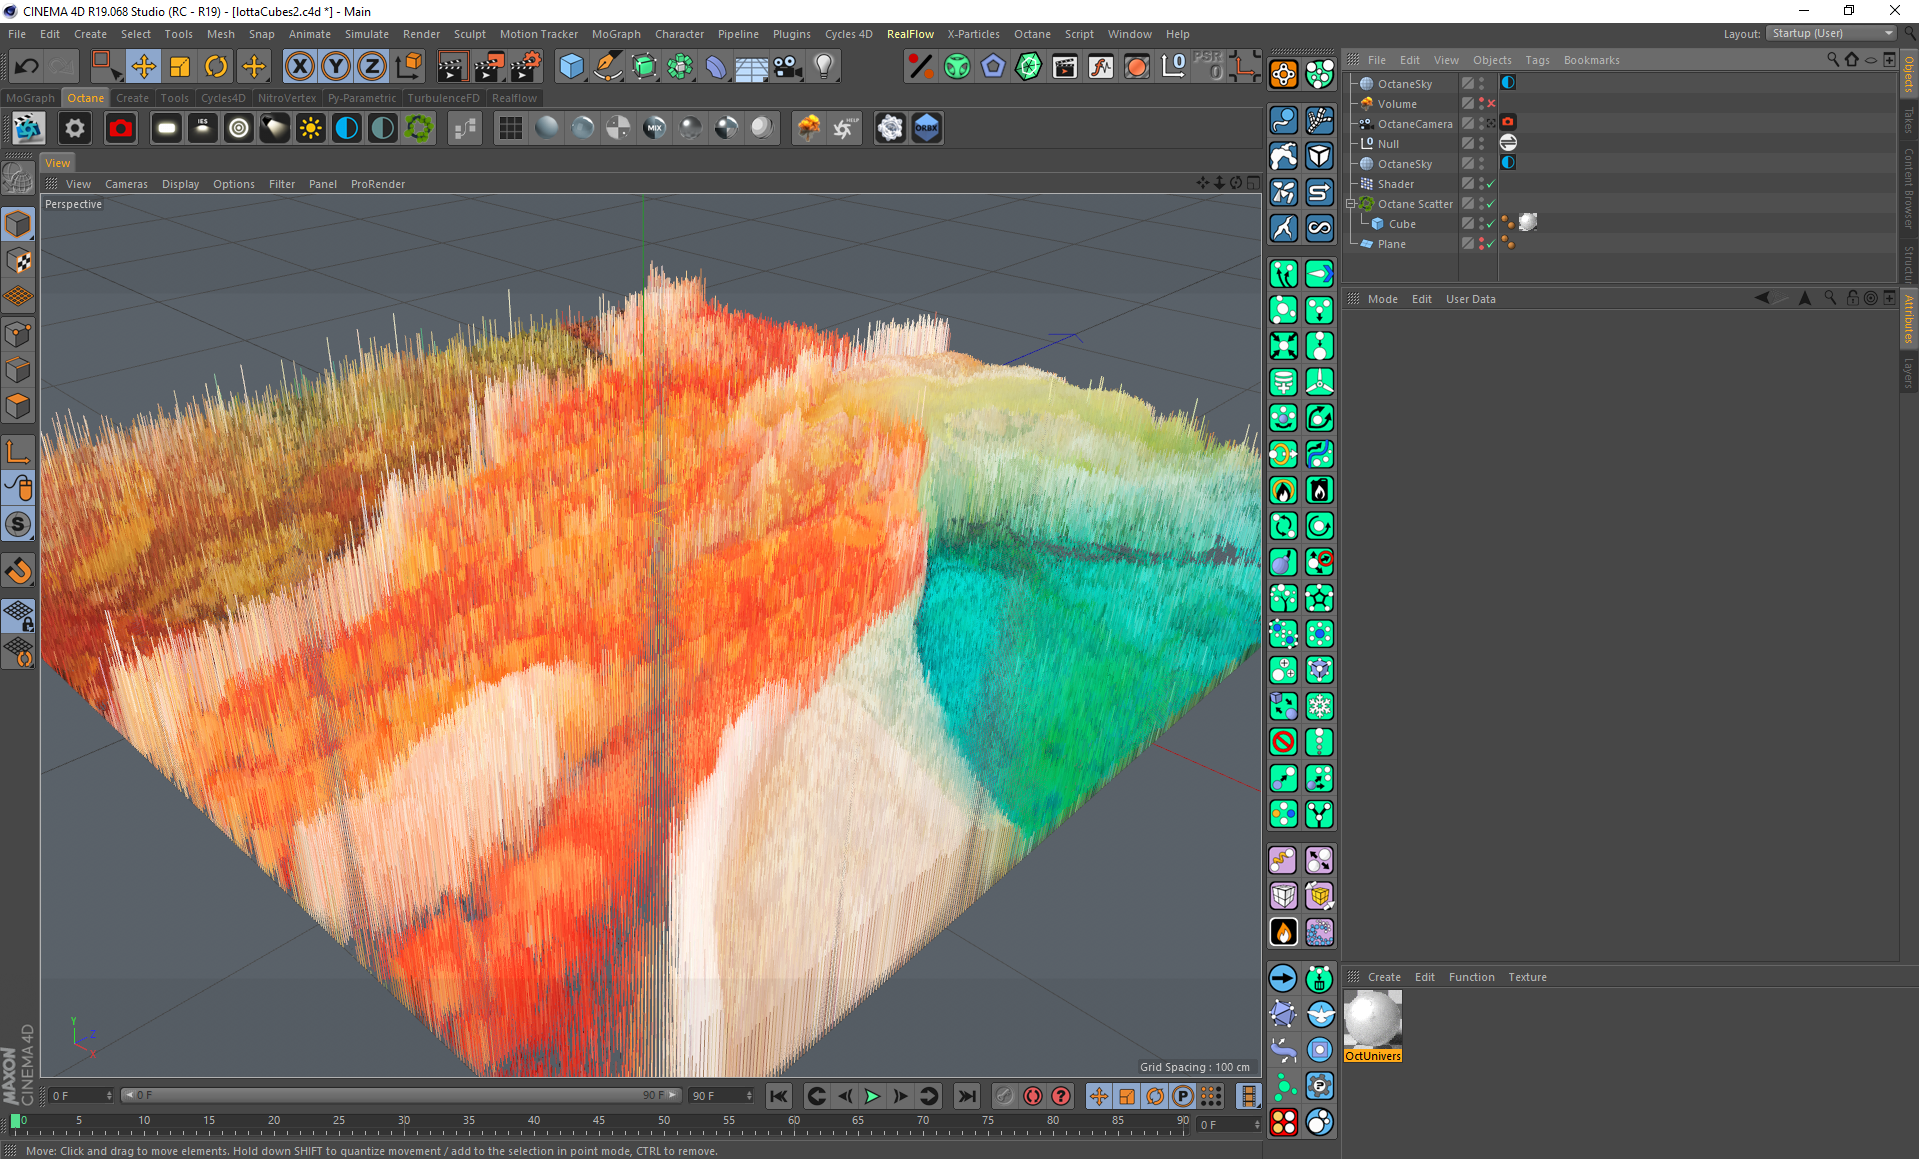
Task: Select the OctUnivers material thumbnail
Action: [1372, 1020]
